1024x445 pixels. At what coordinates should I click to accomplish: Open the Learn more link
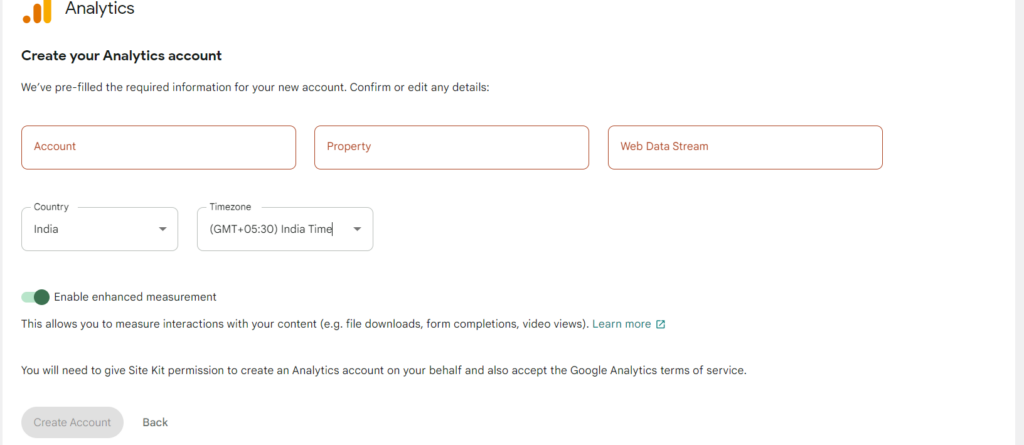[x=622, y=324]
